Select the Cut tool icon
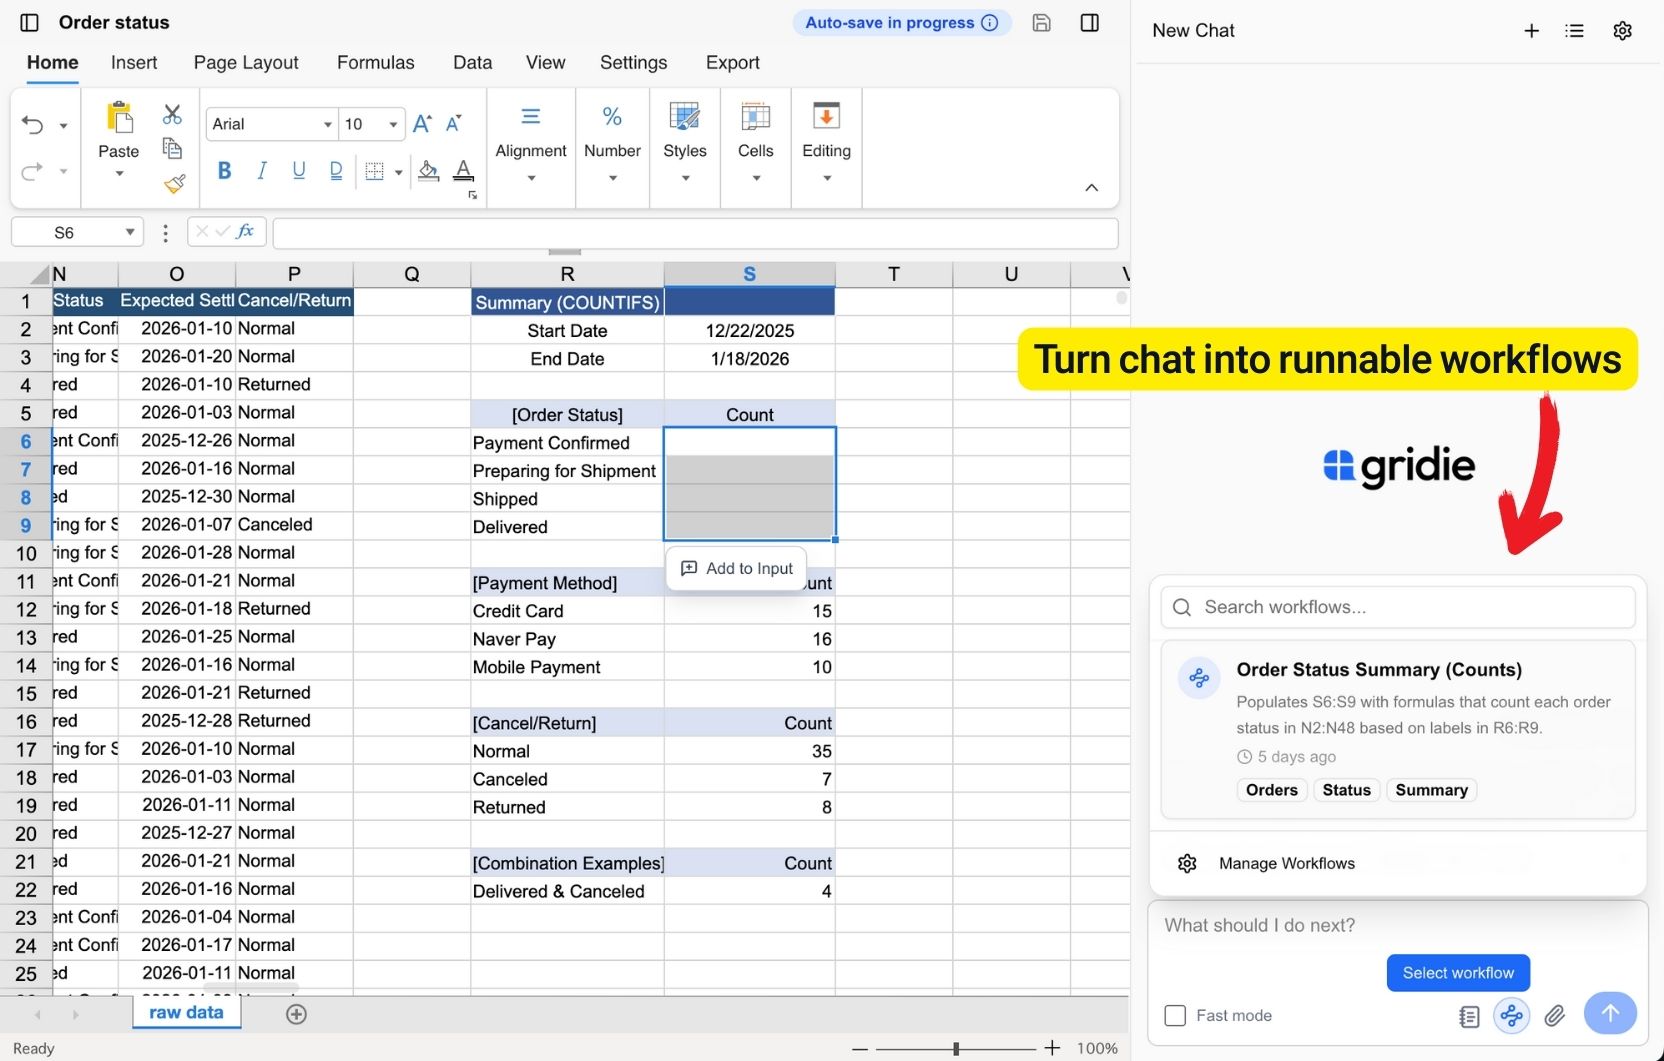 pos(172,115)
